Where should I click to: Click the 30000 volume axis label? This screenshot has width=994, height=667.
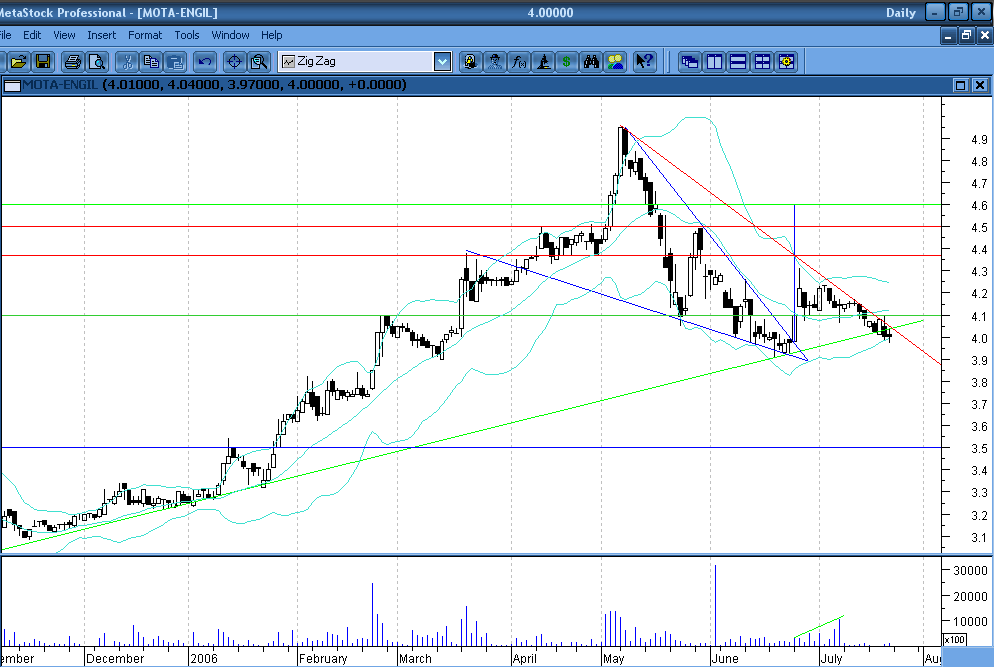971,571
